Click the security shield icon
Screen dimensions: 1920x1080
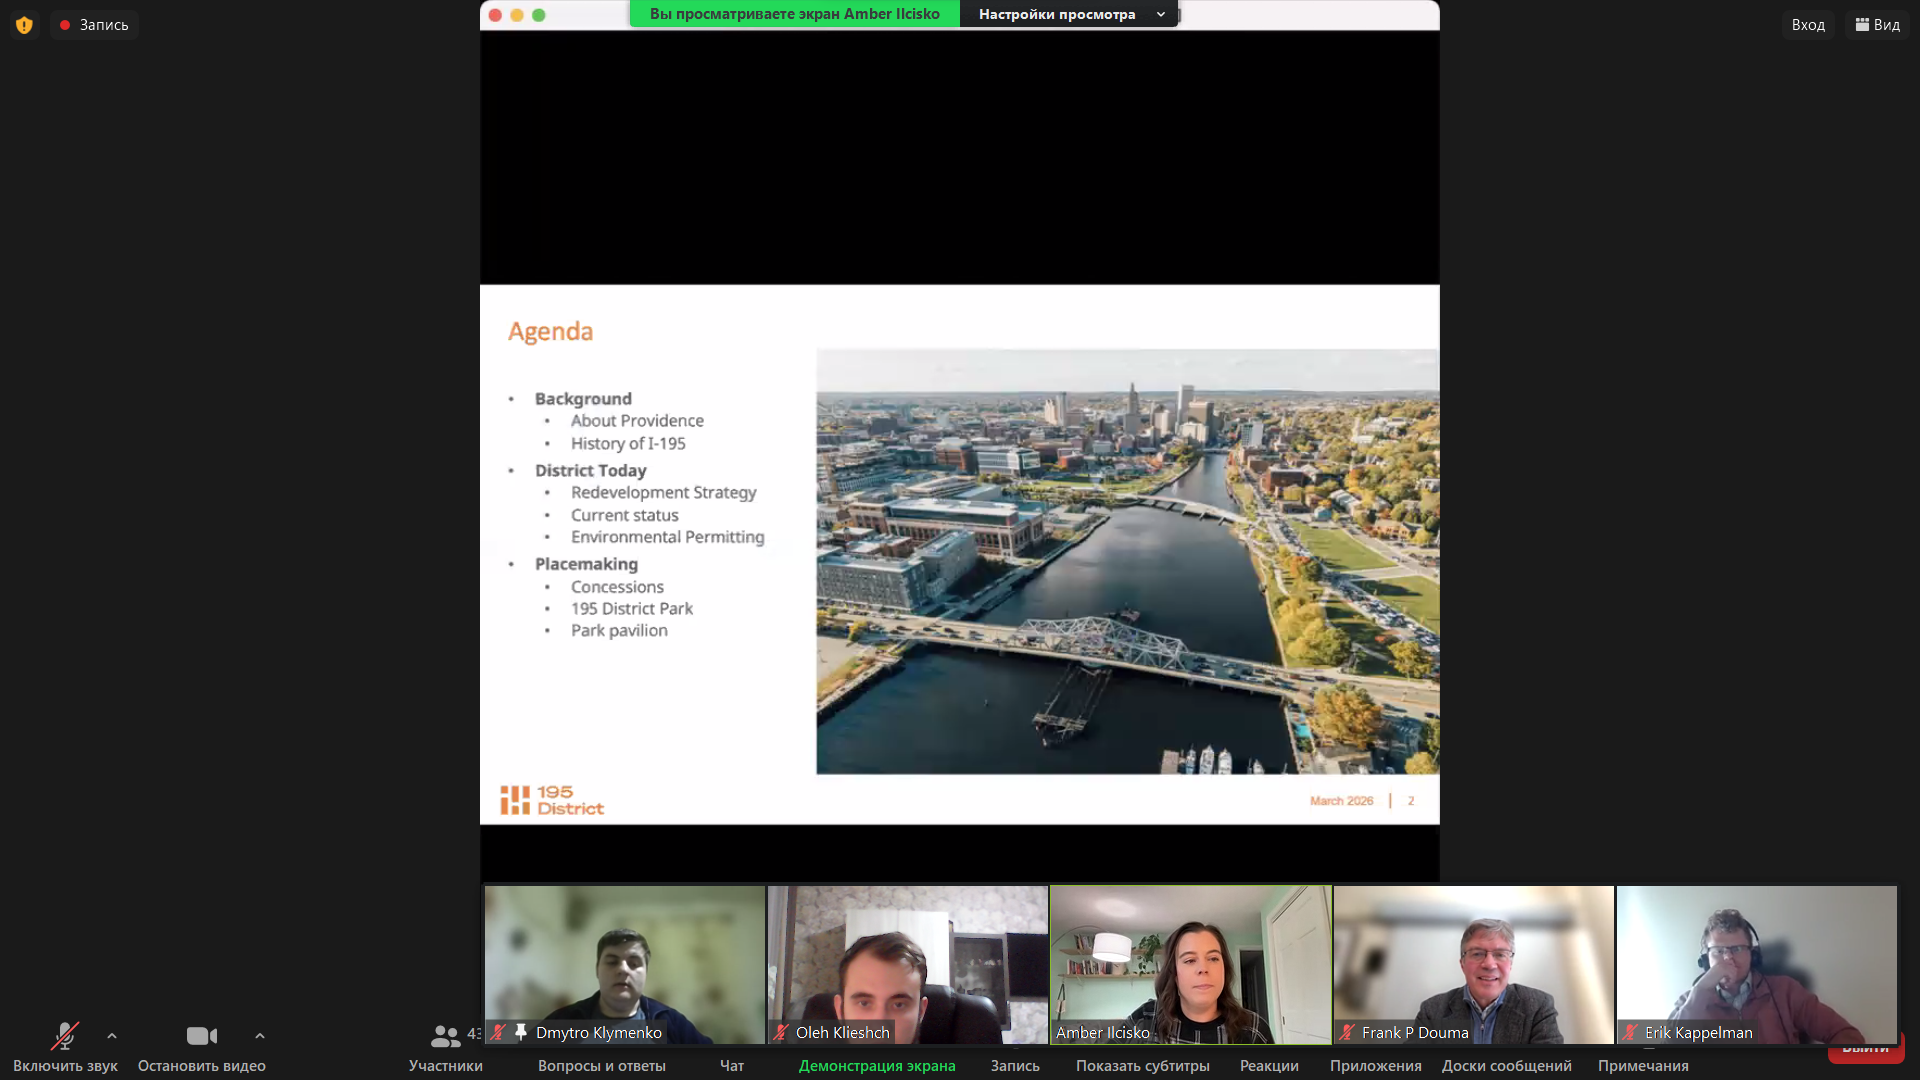pos(24,25)
